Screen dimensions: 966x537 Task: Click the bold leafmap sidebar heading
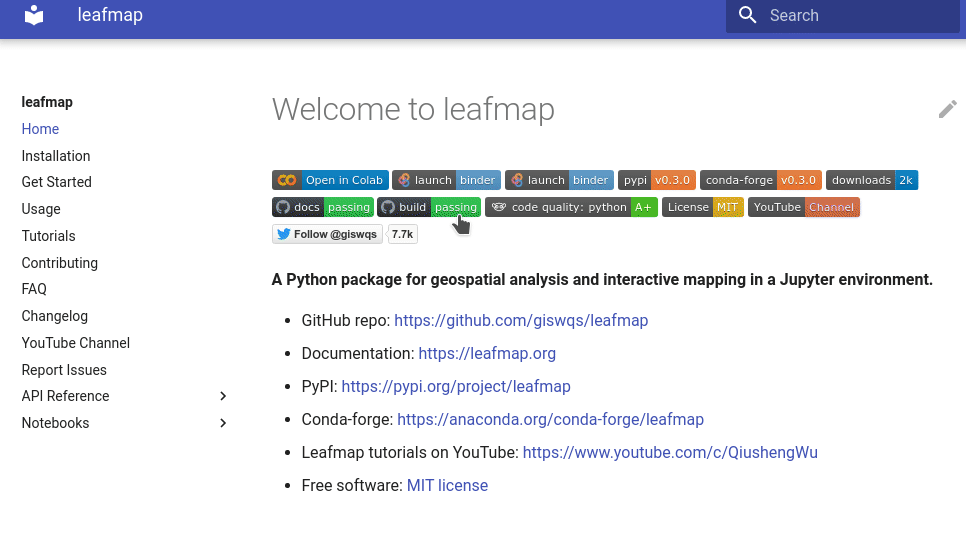click(x=47, y=102)
